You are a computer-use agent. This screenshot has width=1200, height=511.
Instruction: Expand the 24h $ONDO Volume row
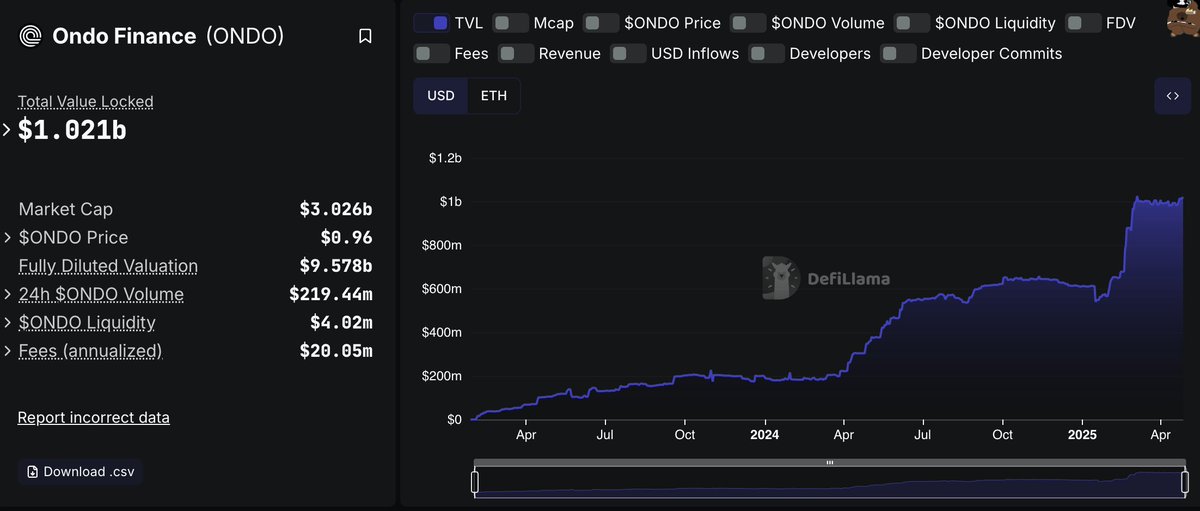point(6,294)
